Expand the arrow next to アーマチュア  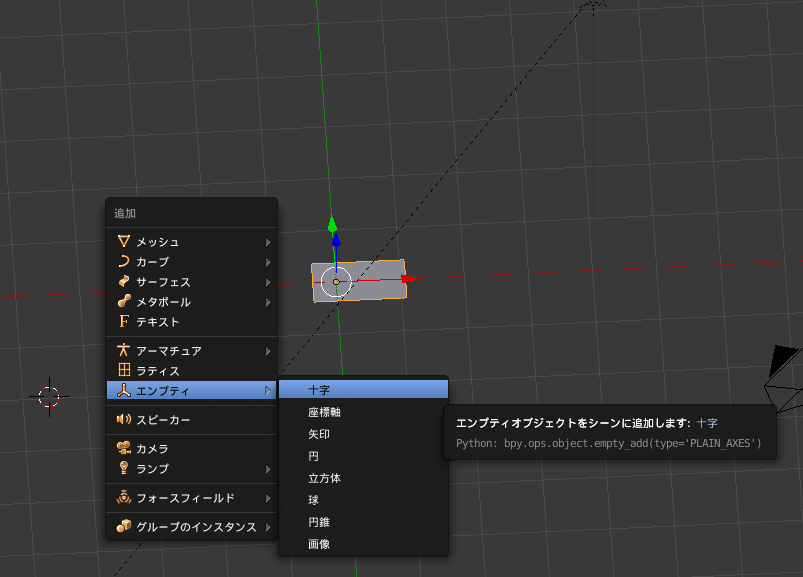[268, 351]
